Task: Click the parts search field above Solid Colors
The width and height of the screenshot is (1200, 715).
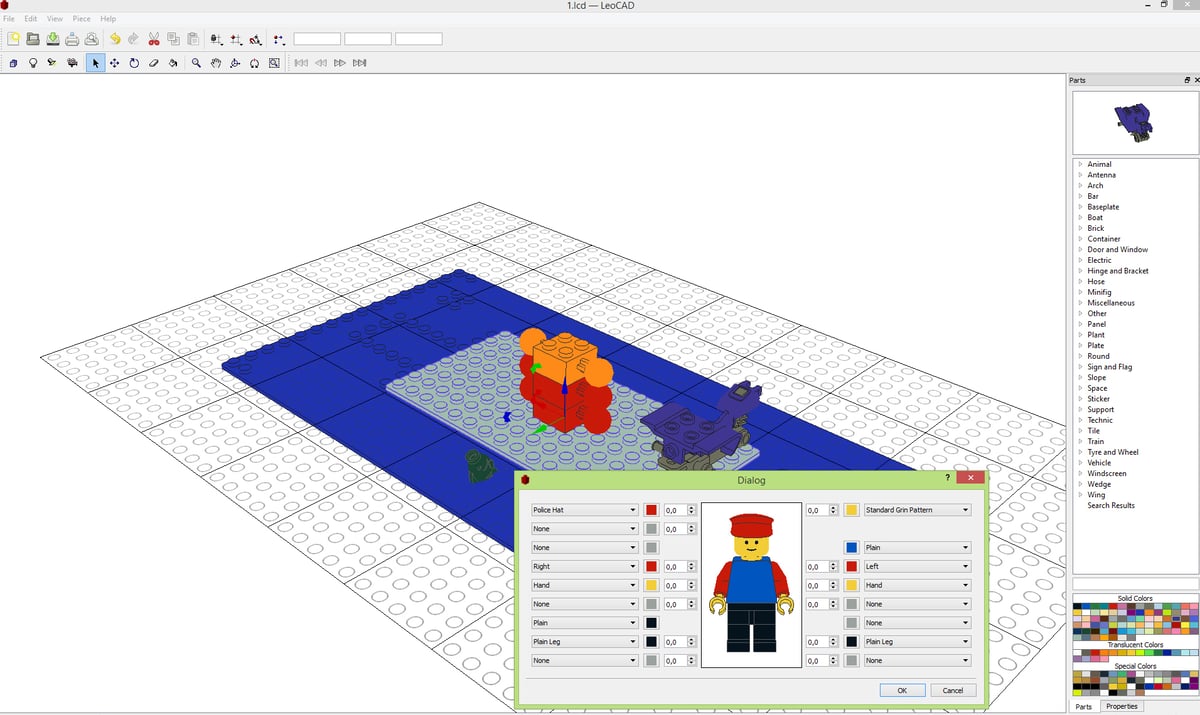Action: pos(1135,584)
